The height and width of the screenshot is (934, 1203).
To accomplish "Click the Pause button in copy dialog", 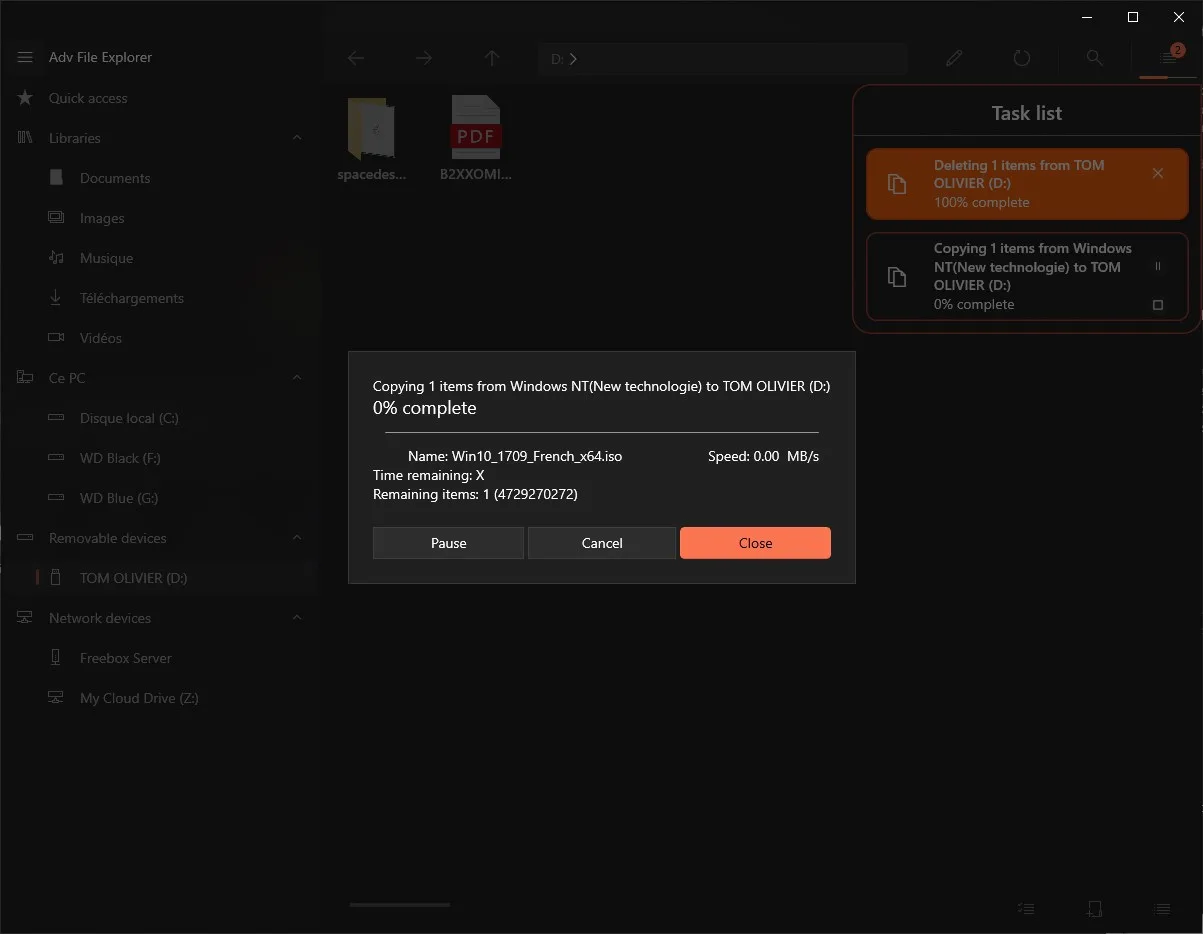I will (448, 543).
